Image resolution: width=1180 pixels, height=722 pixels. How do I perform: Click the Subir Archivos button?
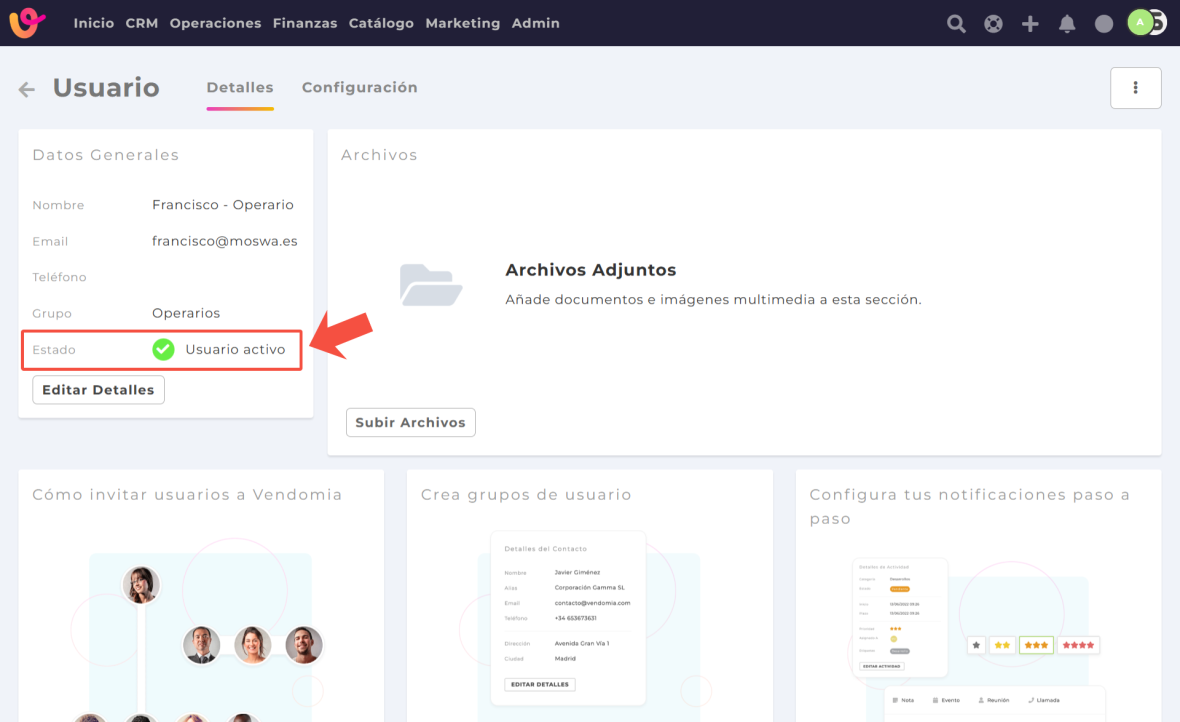[x=410, y=422]
